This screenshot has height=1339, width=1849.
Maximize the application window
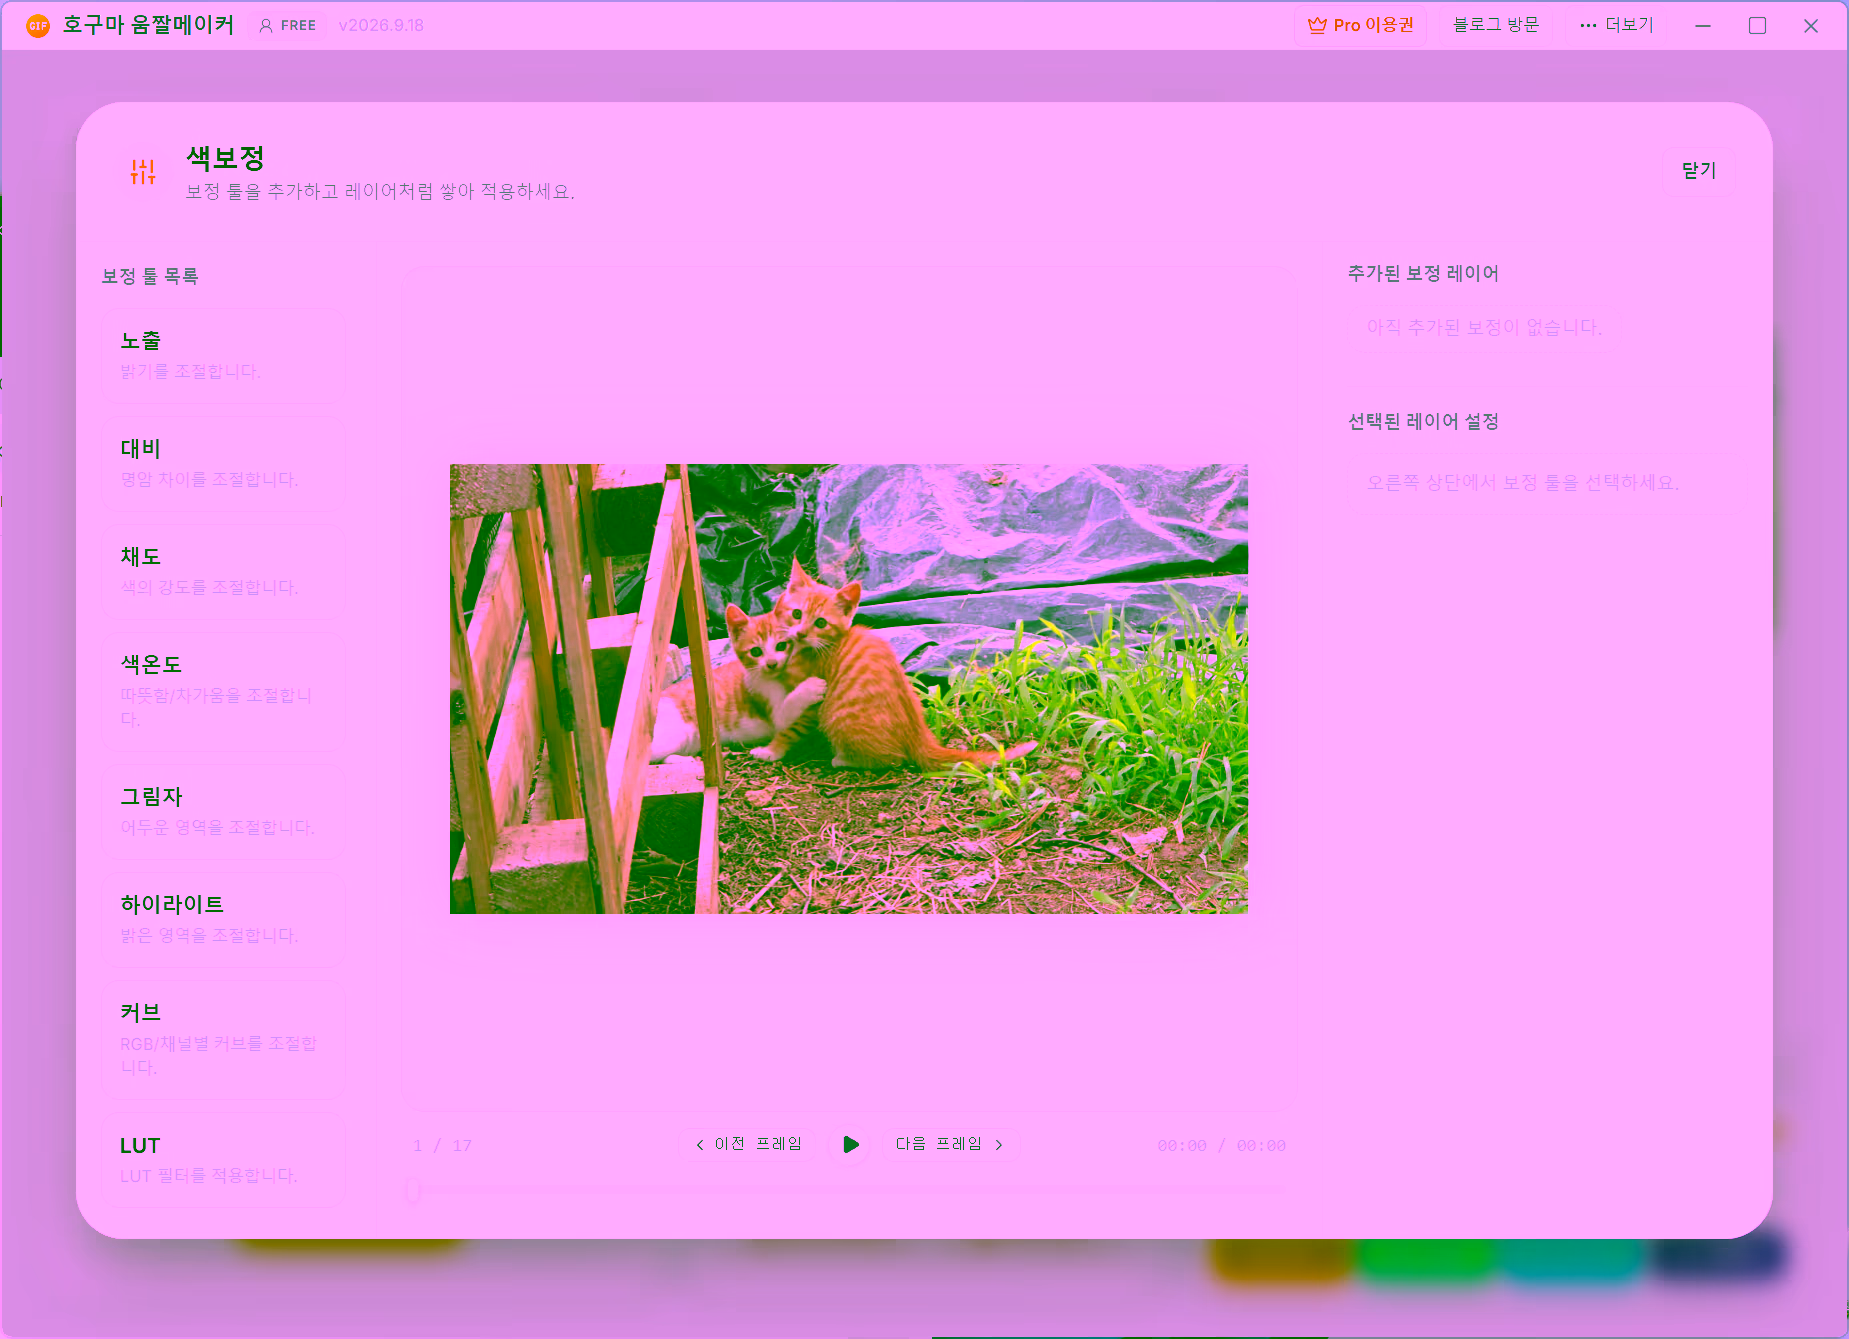(x=1757, y=25)
